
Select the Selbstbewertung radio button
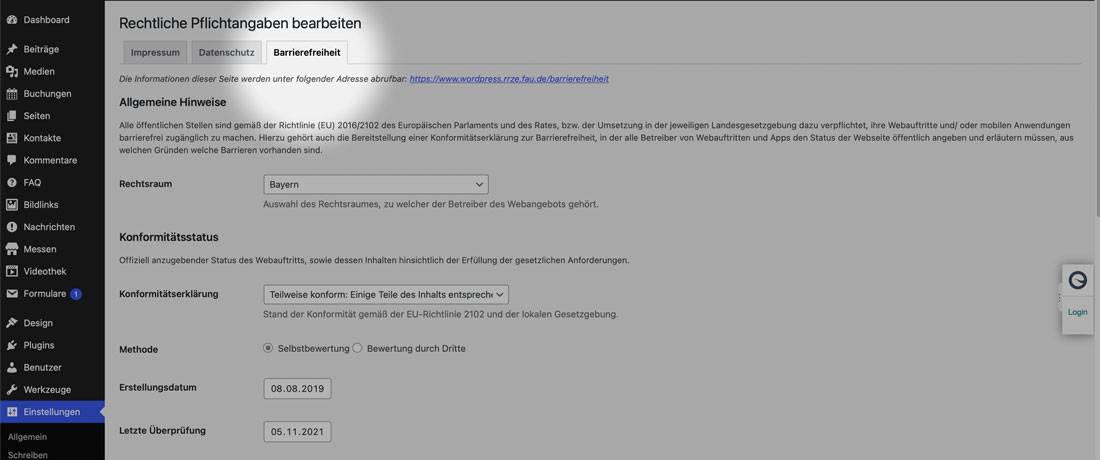[x=268, y=349]
